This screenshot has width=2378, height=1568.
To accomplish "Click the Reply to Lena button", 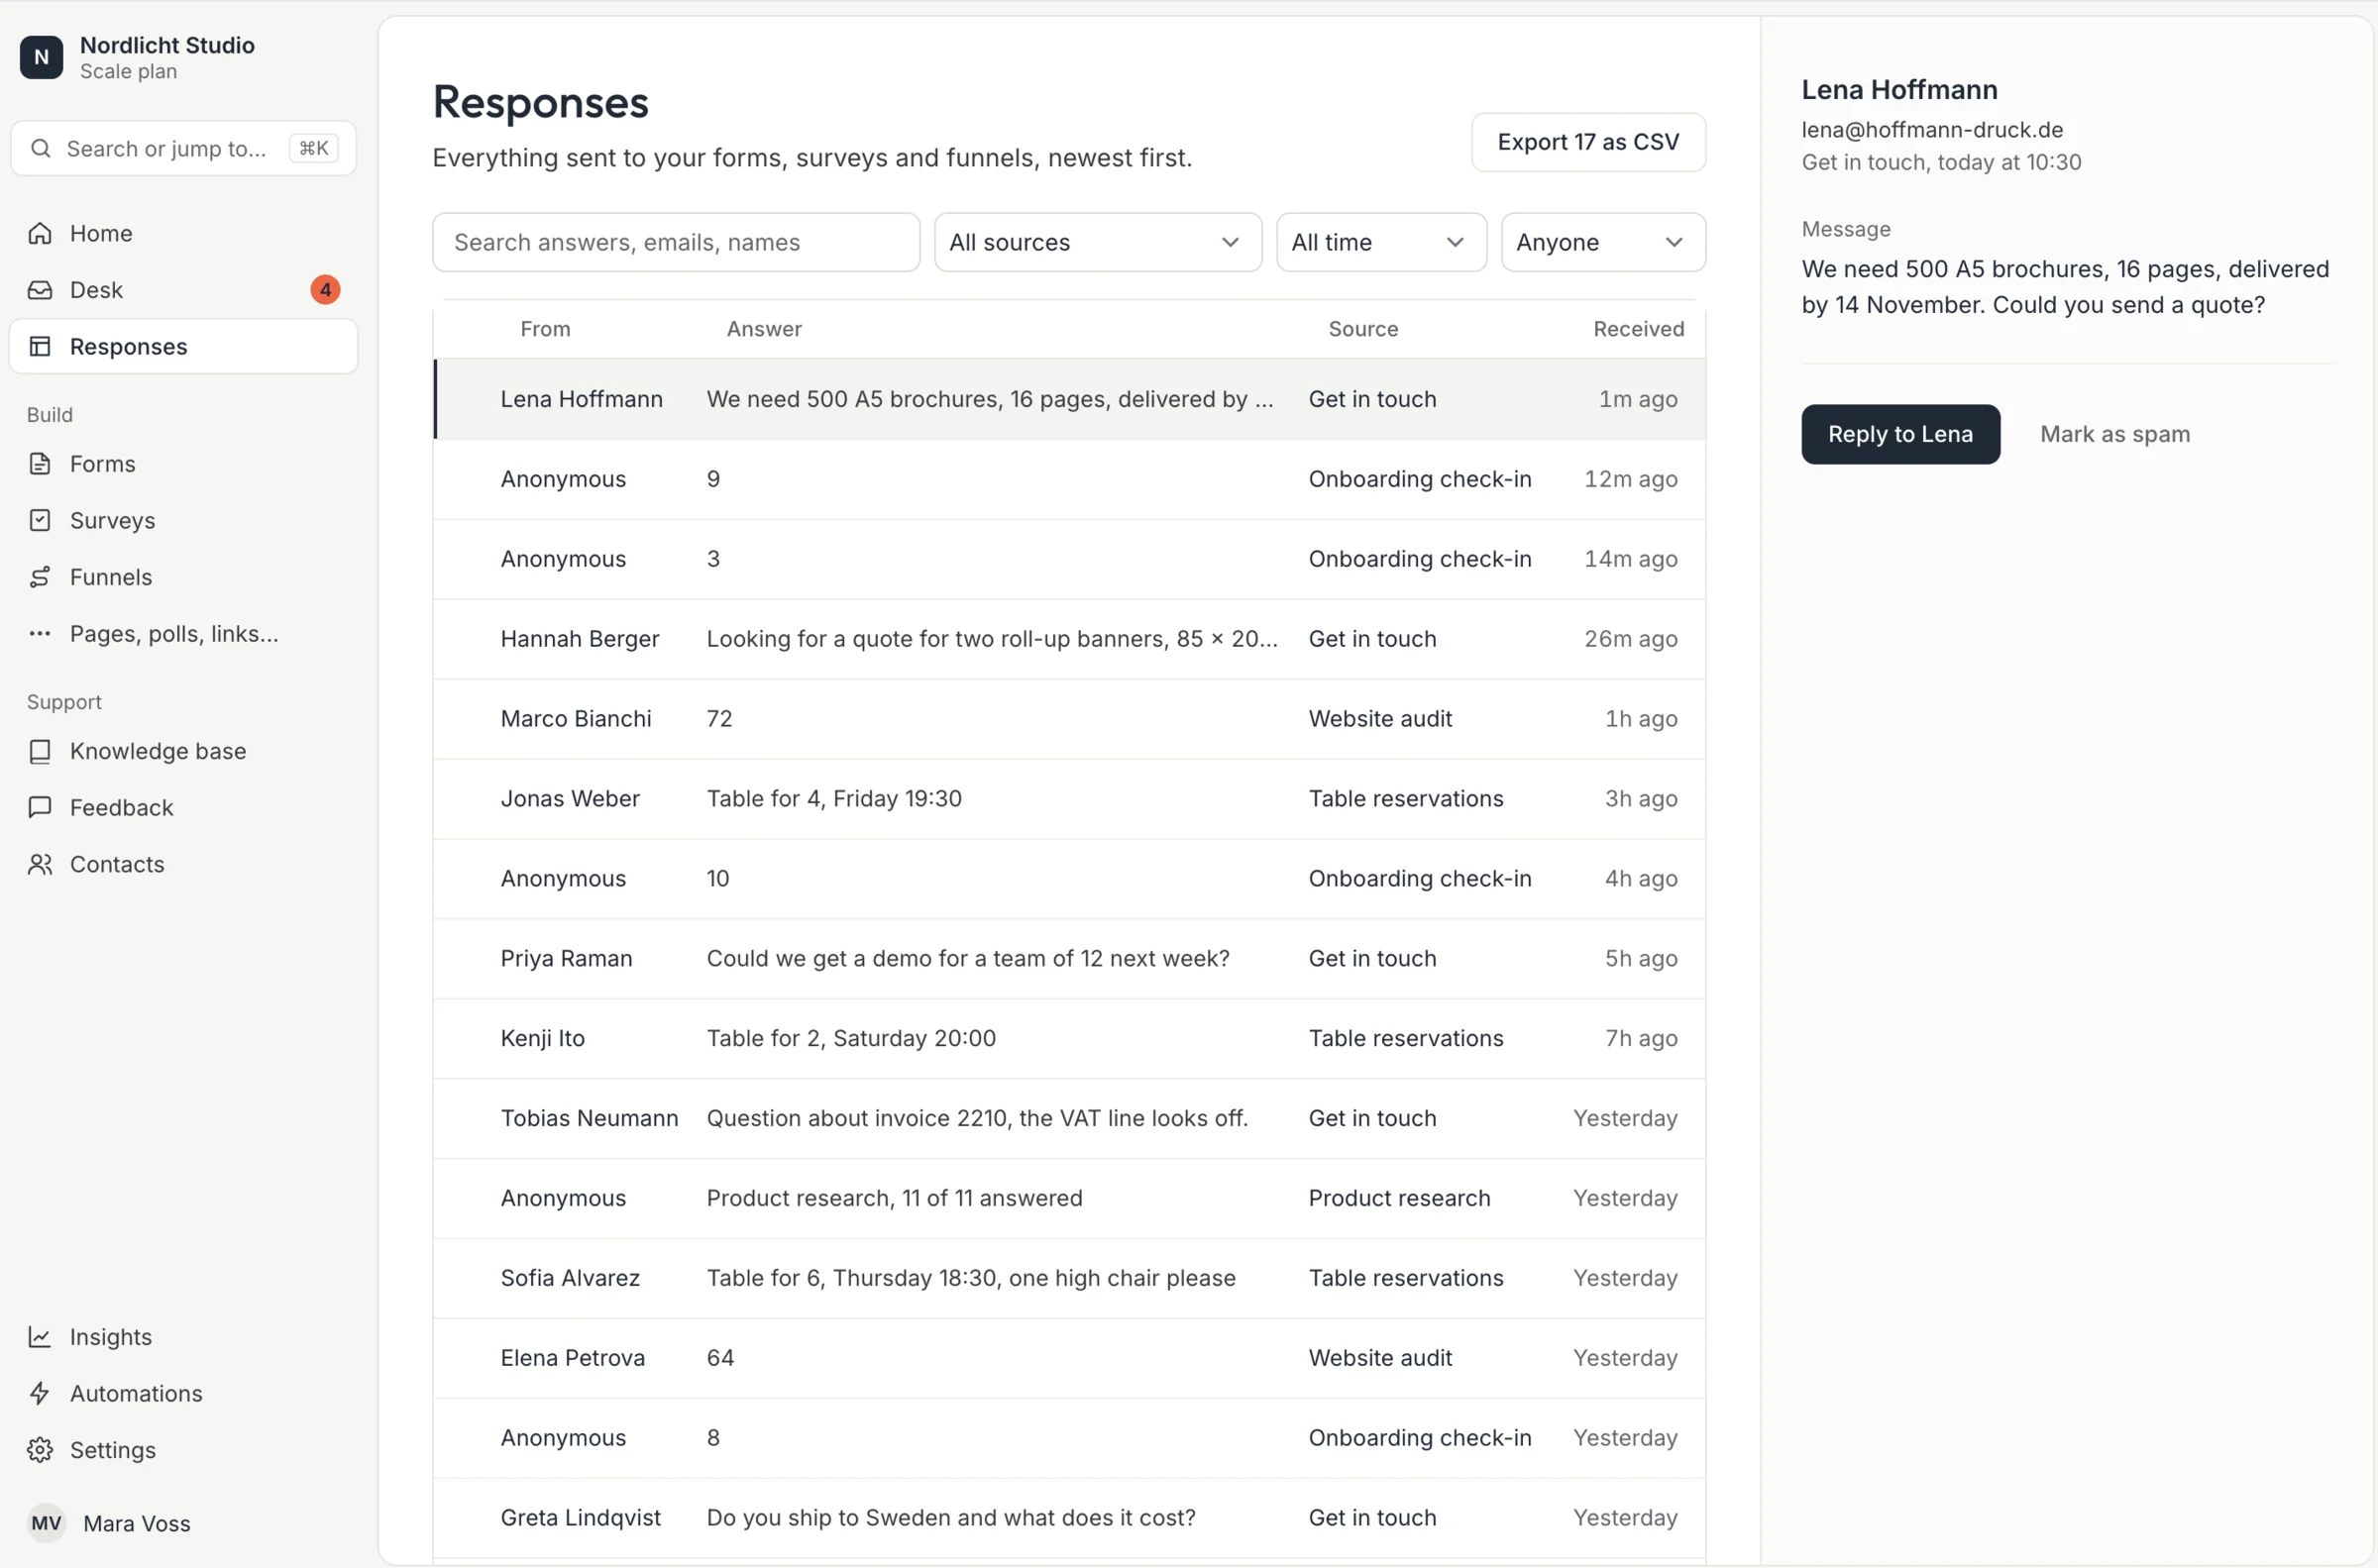I will coord(1900,434).
